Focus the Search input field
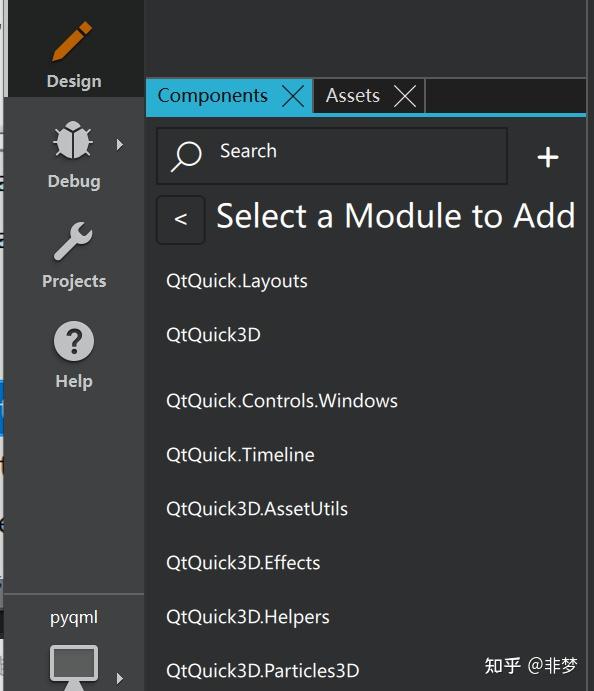Viewport: 594px width, 691px height. 332,156
